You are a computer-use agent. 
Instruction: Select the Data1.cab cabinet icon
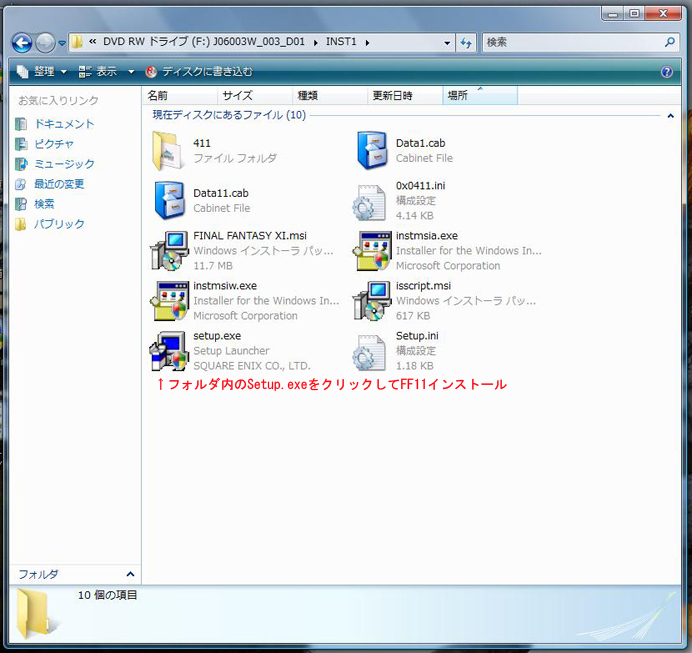pos(372,150)
